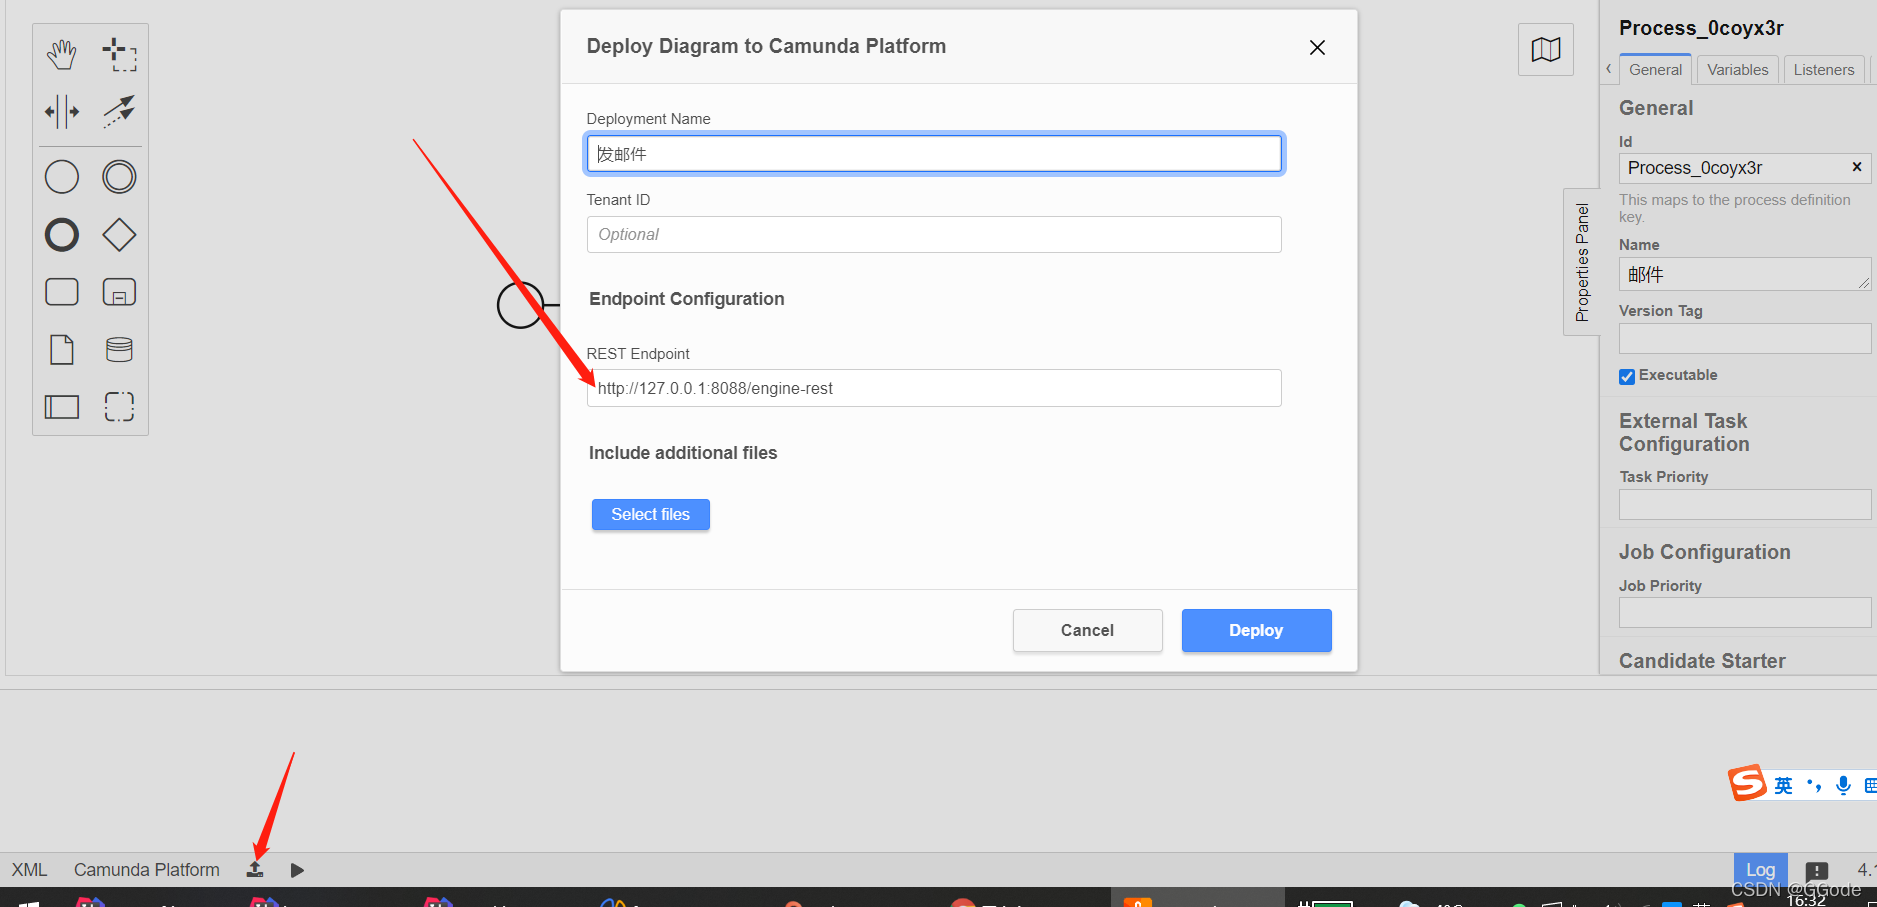Click the Sogou microphone voice input
Screen dimensions: 1877x907
1843,786
